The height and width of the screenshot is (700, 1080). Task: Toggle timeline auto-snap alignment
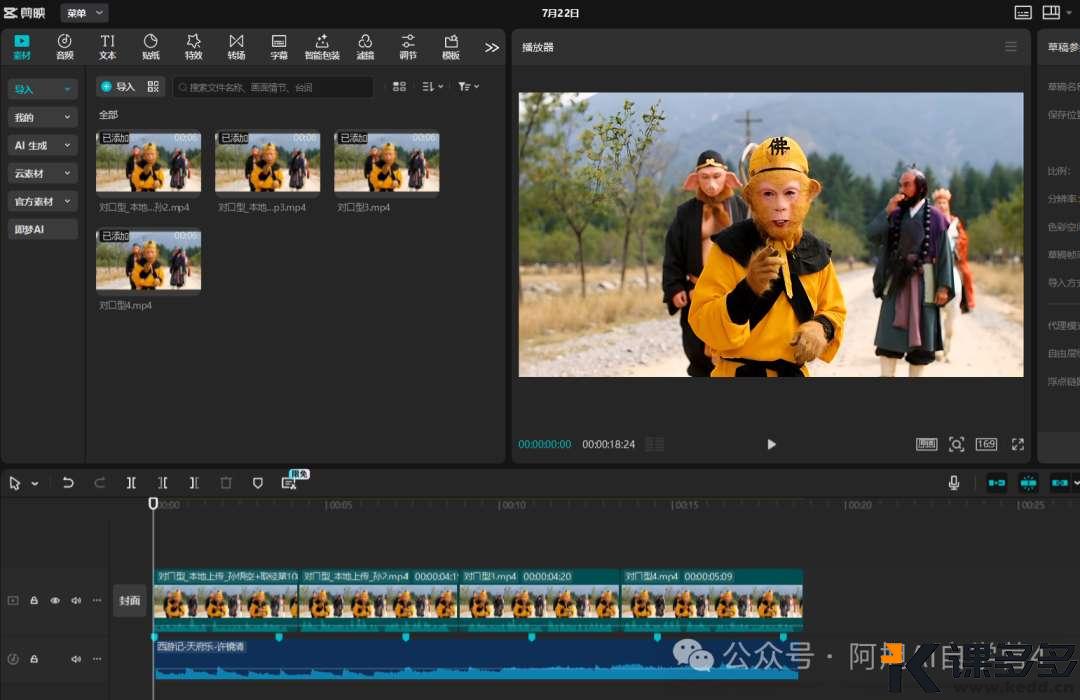1028,483
